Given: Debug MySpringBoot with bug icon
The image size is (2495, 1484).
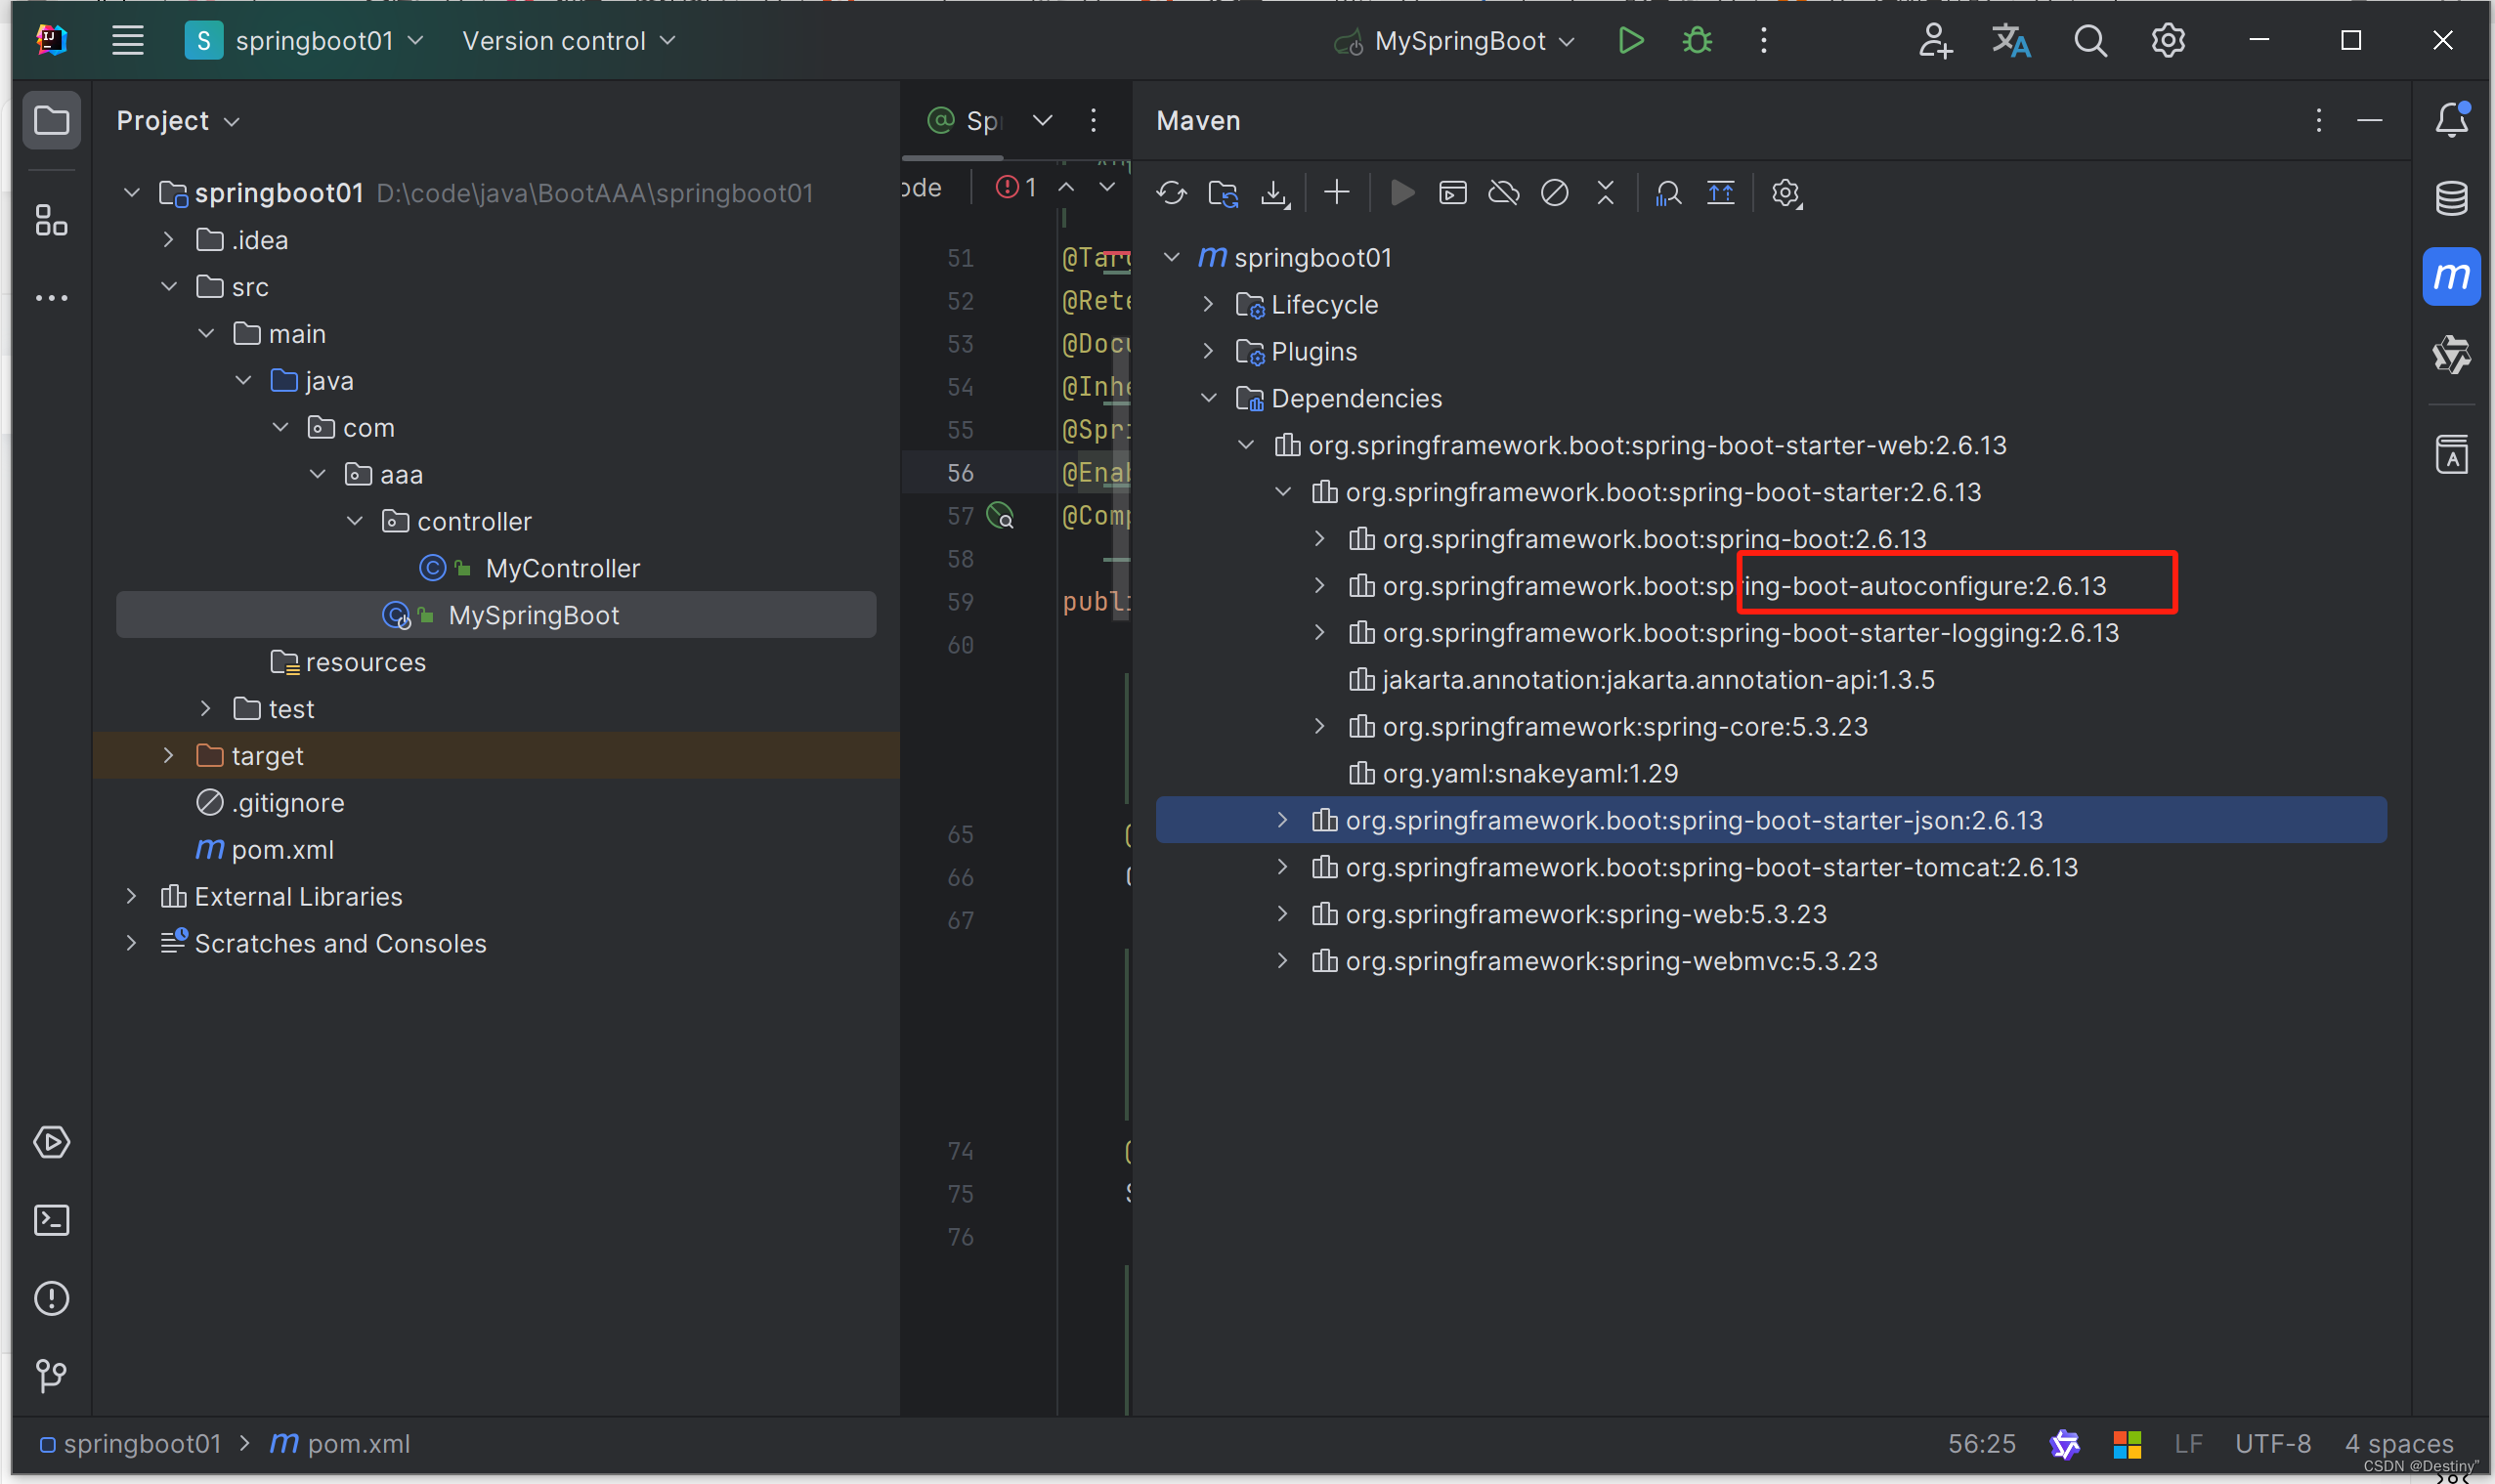Looking at the screenshot, I should [1697, 41].
